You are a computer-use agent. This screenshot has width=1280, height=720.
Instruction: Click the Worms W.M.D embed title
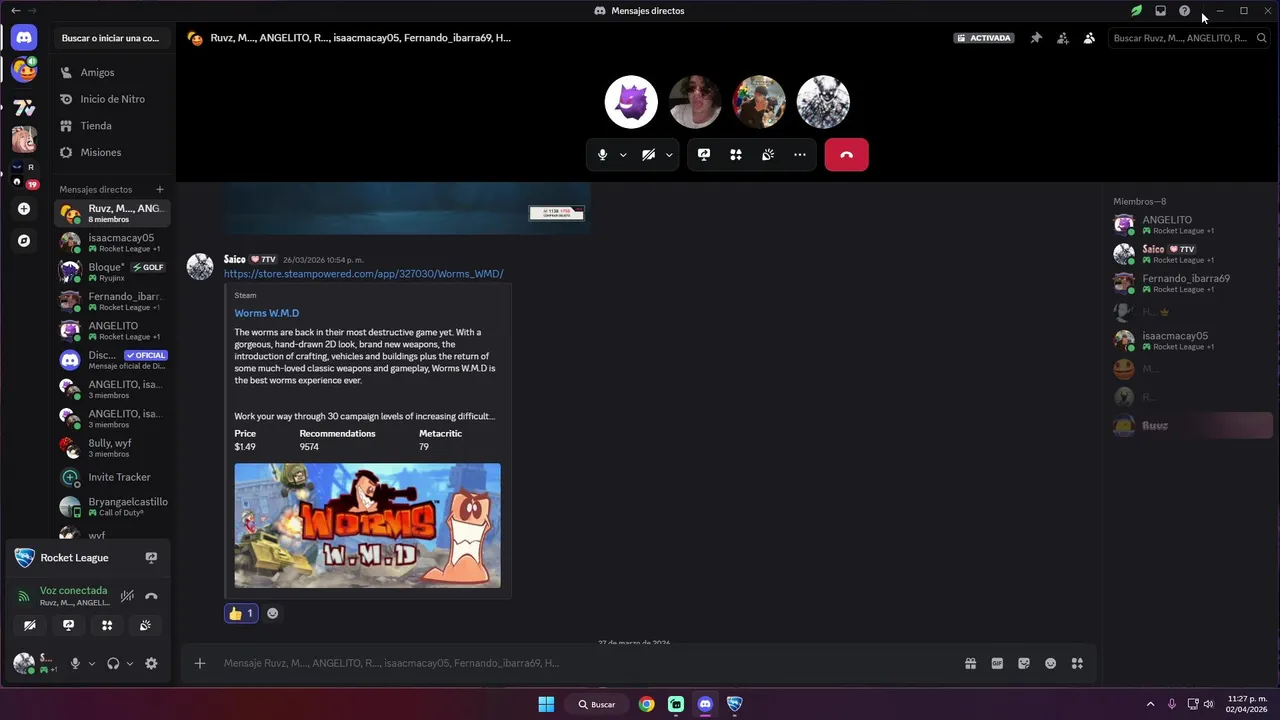point(267,313)
